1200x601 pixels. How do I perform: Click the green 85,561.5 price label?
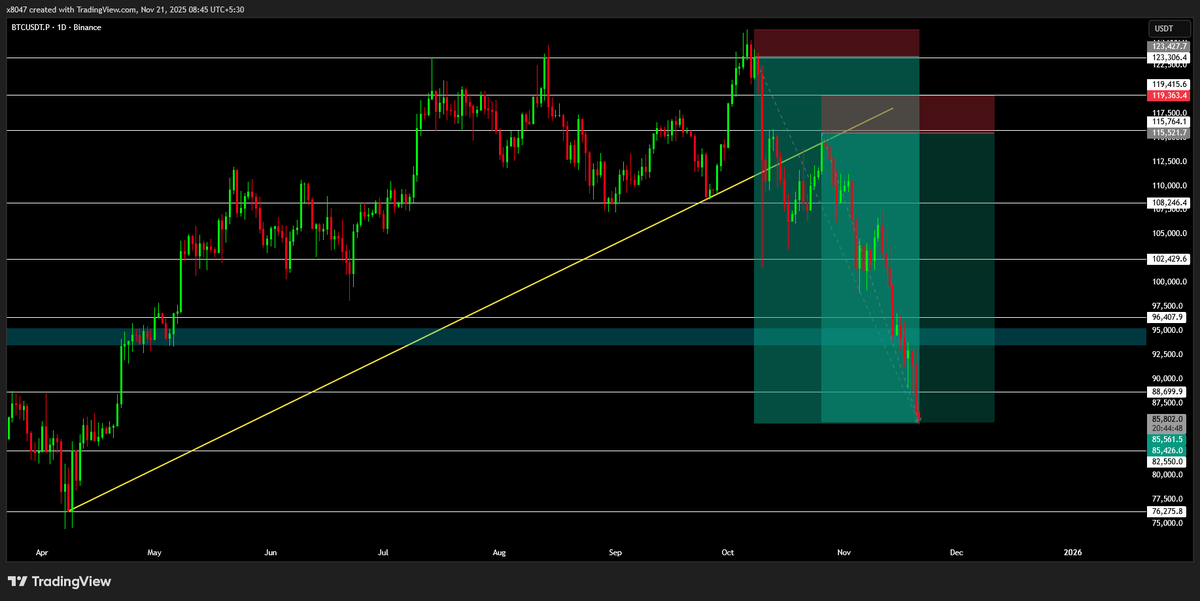point(1167,439)
